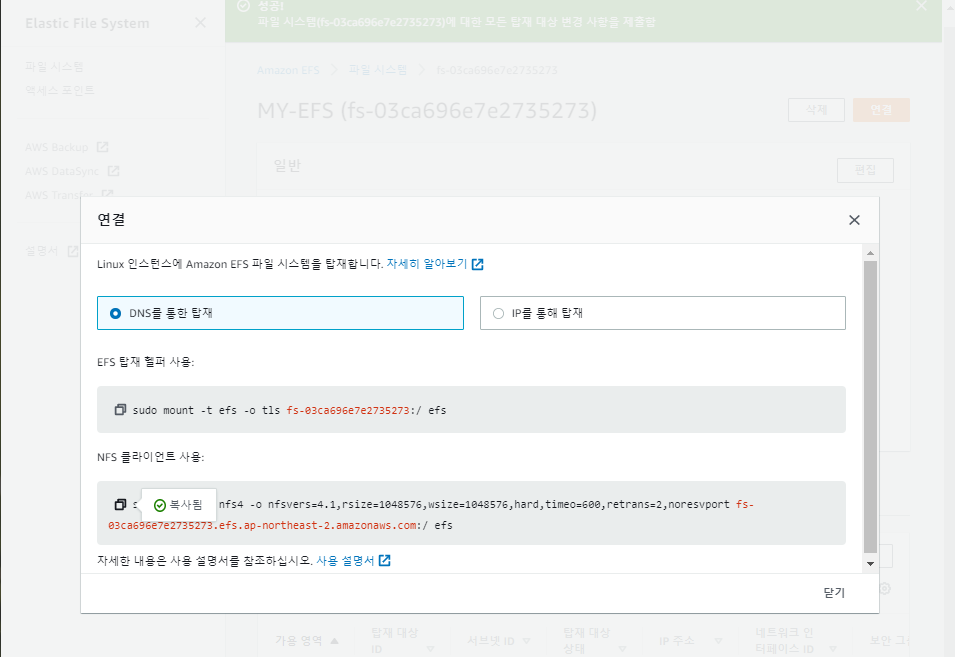955x657 pixels.
Task: Click 설명서 external link icon
Action: (72, 251)
